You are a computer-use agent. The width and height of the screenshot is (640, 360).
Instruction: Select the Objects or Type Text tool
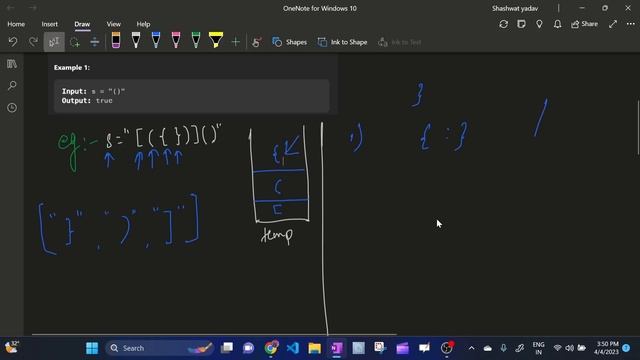click(54, 42)
